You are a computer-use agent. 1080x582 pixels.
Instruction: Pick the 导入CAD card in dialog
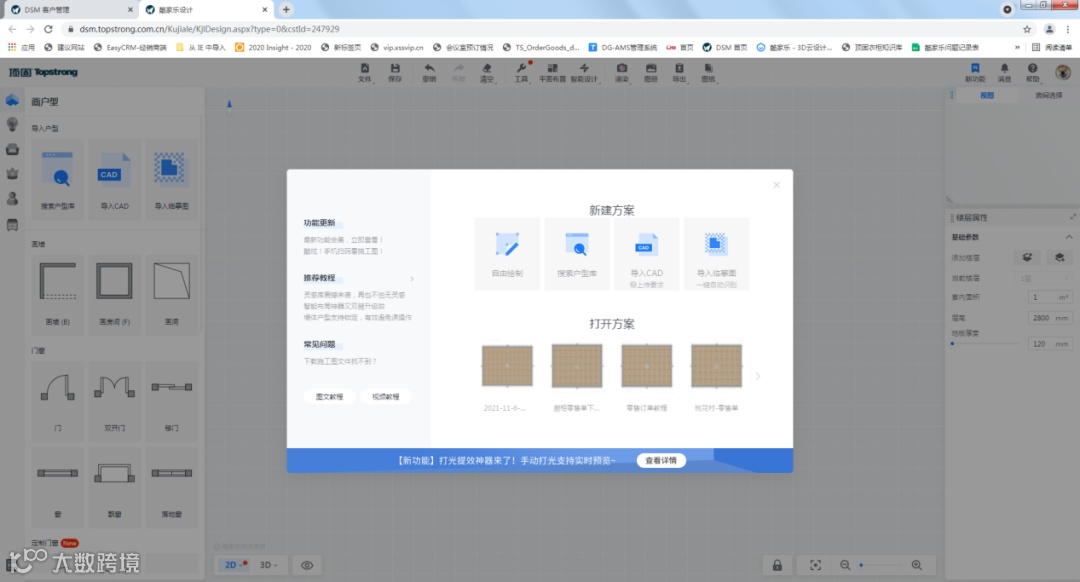(x=647, y=254)
